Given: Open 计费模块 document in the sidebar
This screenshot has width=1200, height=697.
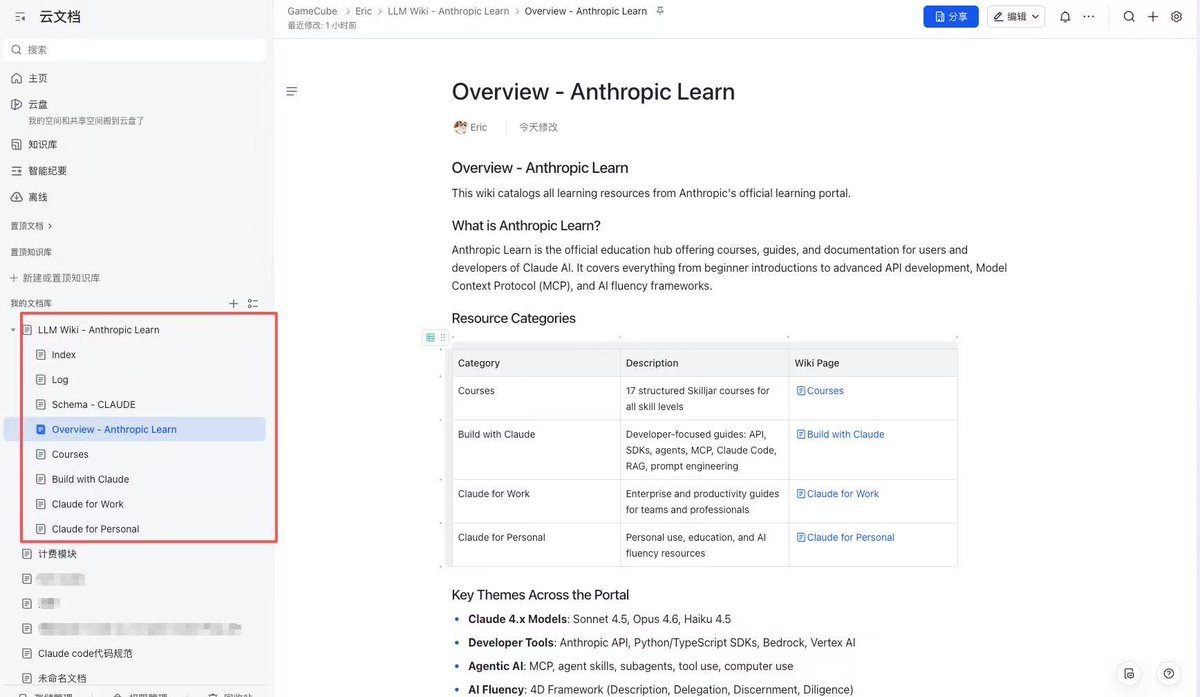Looking at the screenshot, I should tap(57, 554).
